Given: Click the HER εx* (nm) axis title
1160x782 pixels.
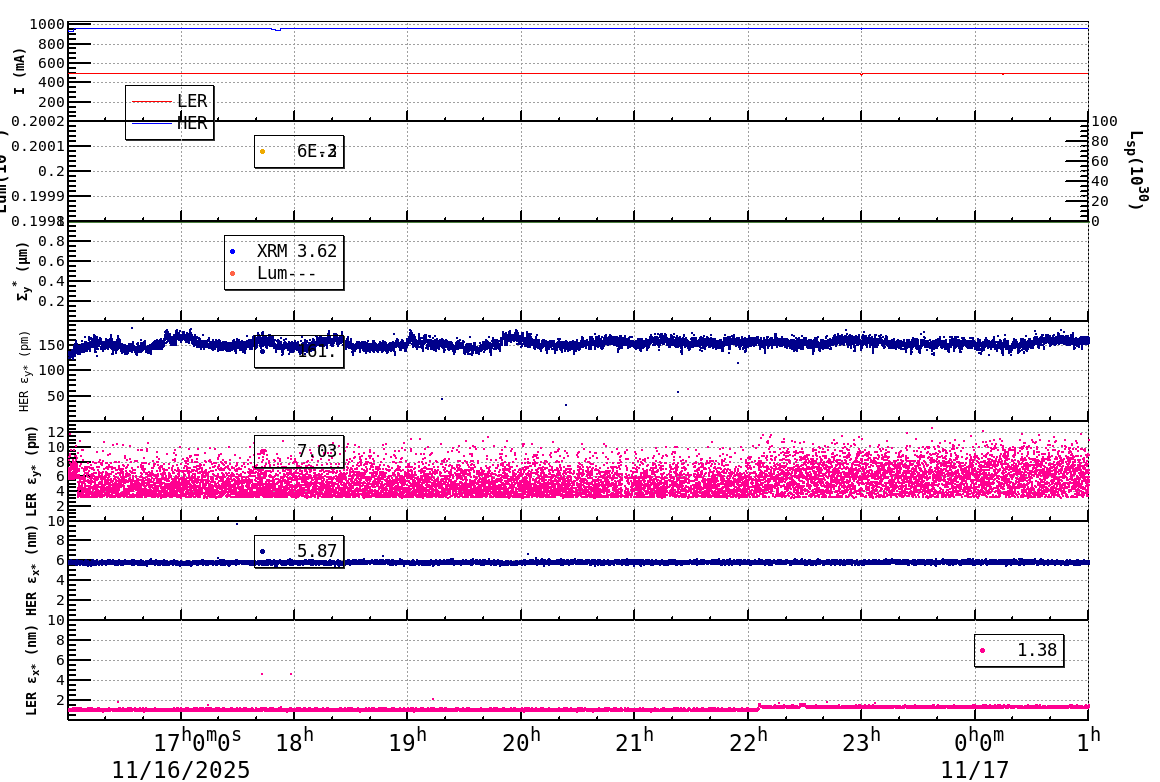Looking at the screenshot, I should (x=31, y=571).
